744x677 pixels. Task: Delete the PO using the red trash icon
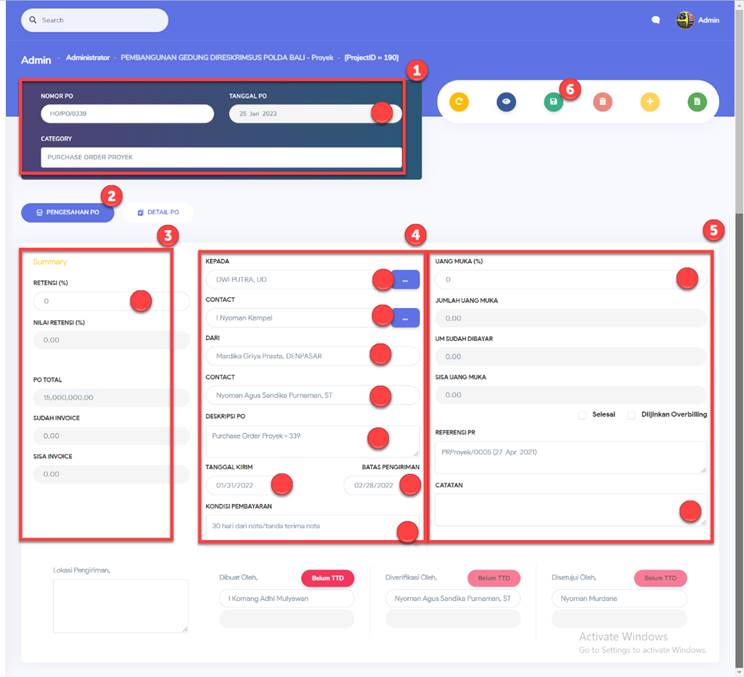602,101
